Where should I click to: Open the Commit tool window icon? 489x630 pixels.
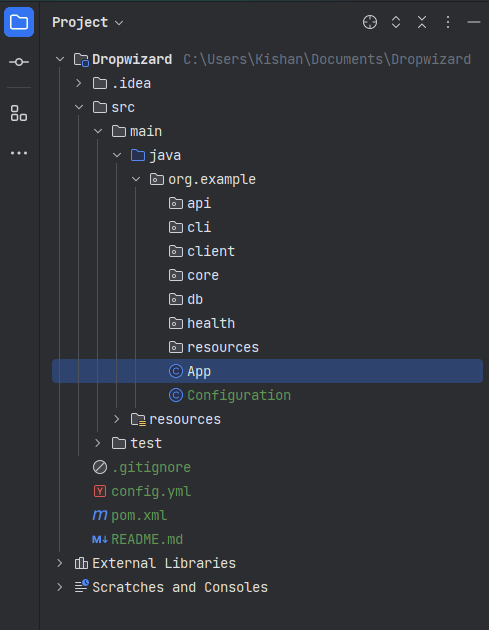(x=19, y=62)
